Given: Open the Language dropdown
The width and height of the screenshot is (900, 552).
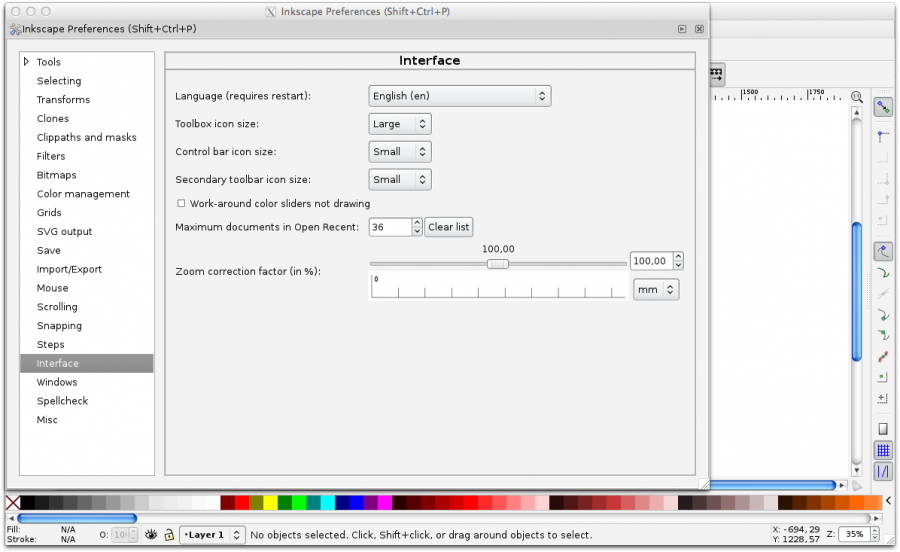Looking at the screenshot, I should (459, 96).
